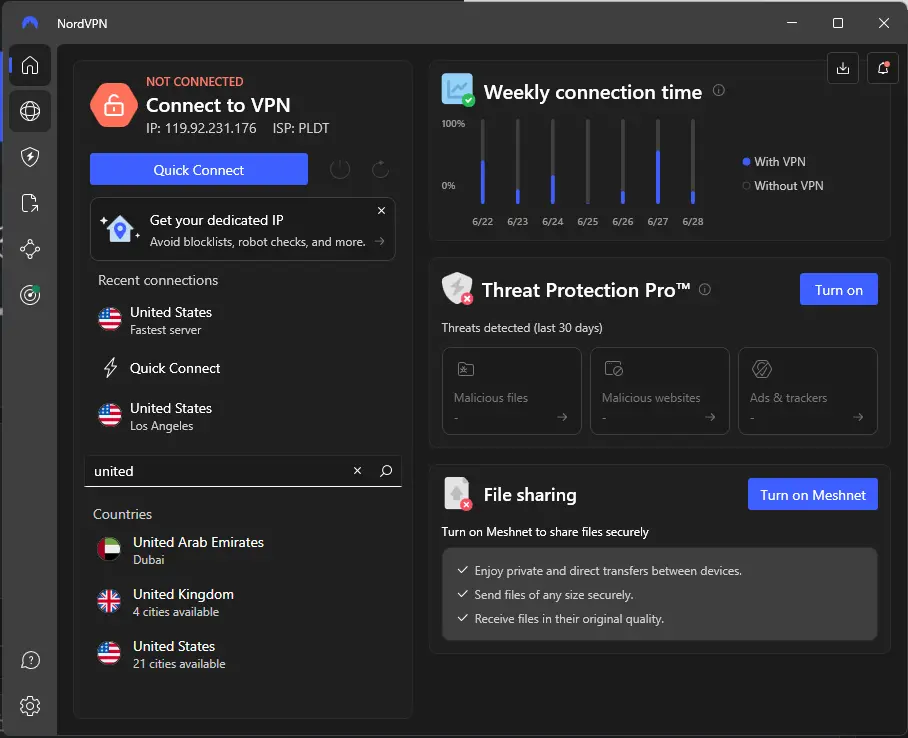
Task: Clear the 'united' search text
Action: [x=357, y=471]
